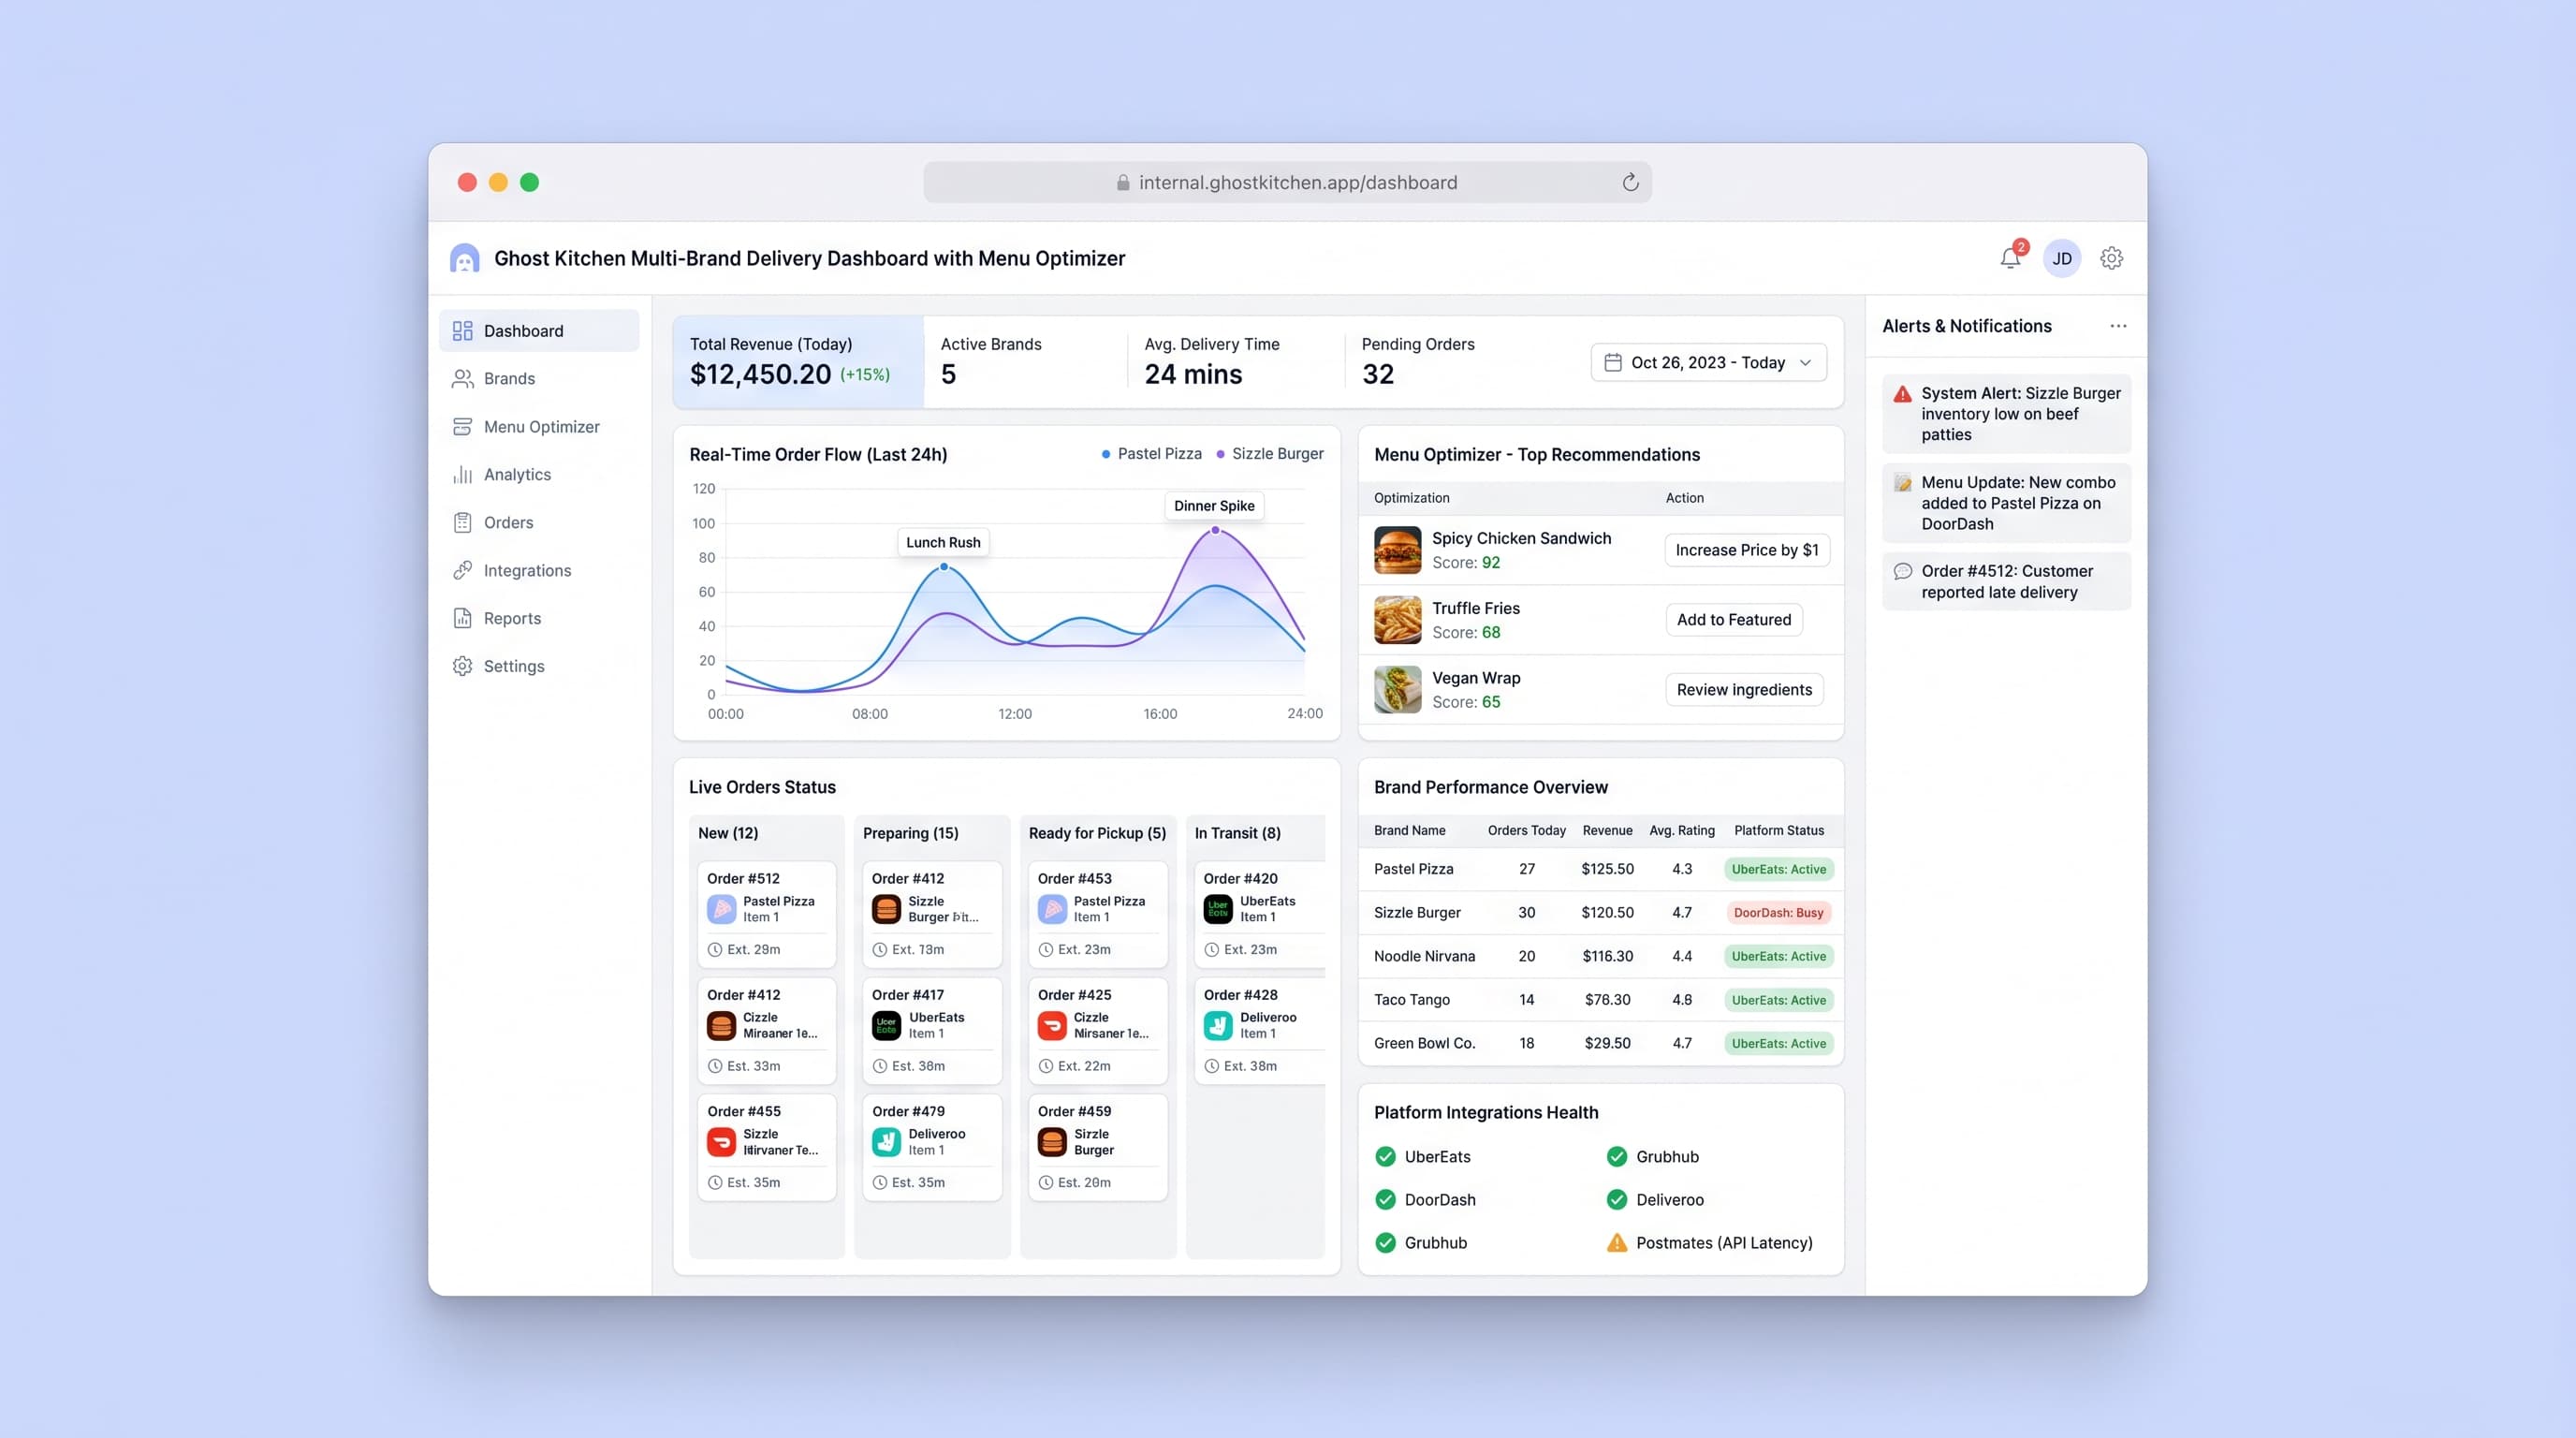Select the Total Revenue (Today) card
The width and height of the screenshot is (2576, 1438).
coord(798,362)
